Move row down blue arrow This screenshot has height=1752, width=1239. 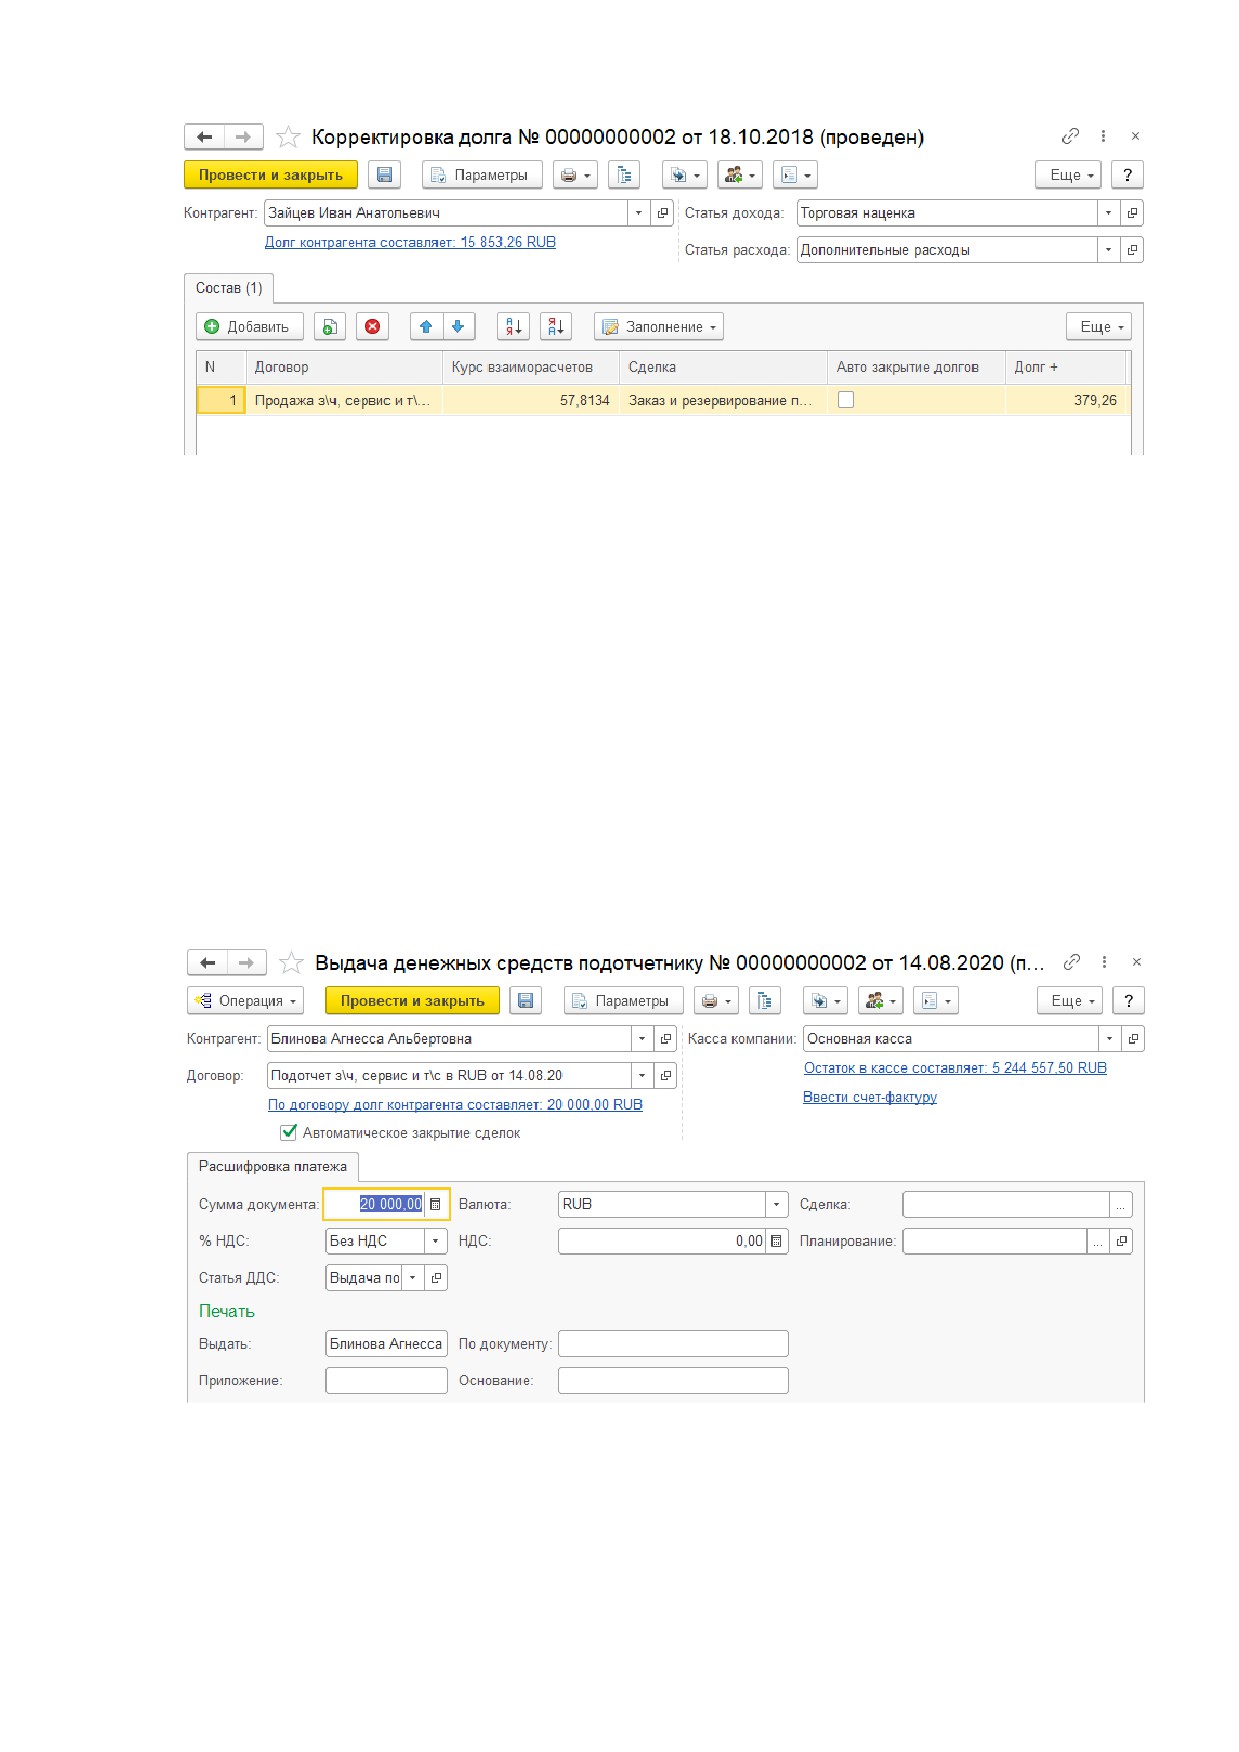tap(458, 327)
